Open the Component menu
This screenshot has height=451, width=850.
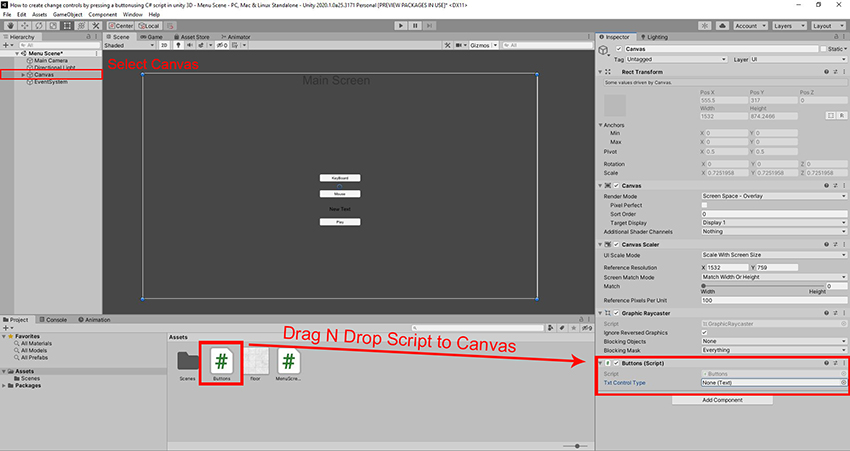point(102,15)
